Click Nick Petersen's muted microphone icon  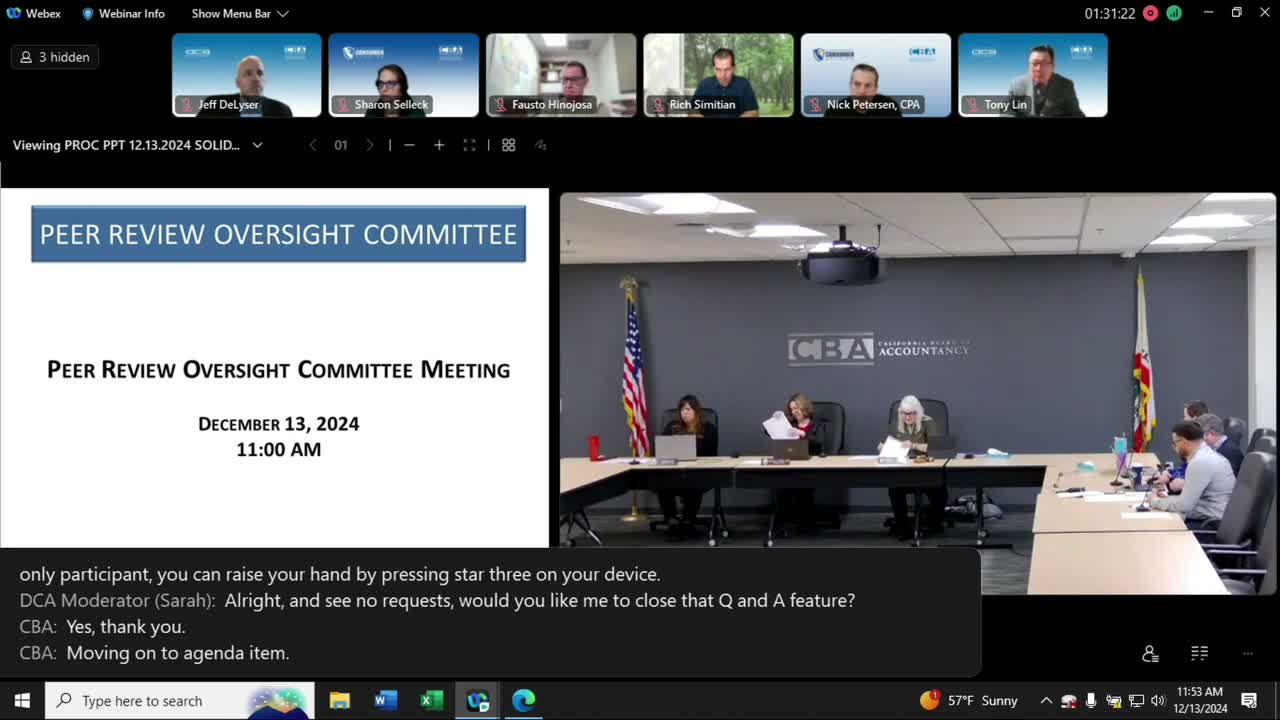point(815,104)
